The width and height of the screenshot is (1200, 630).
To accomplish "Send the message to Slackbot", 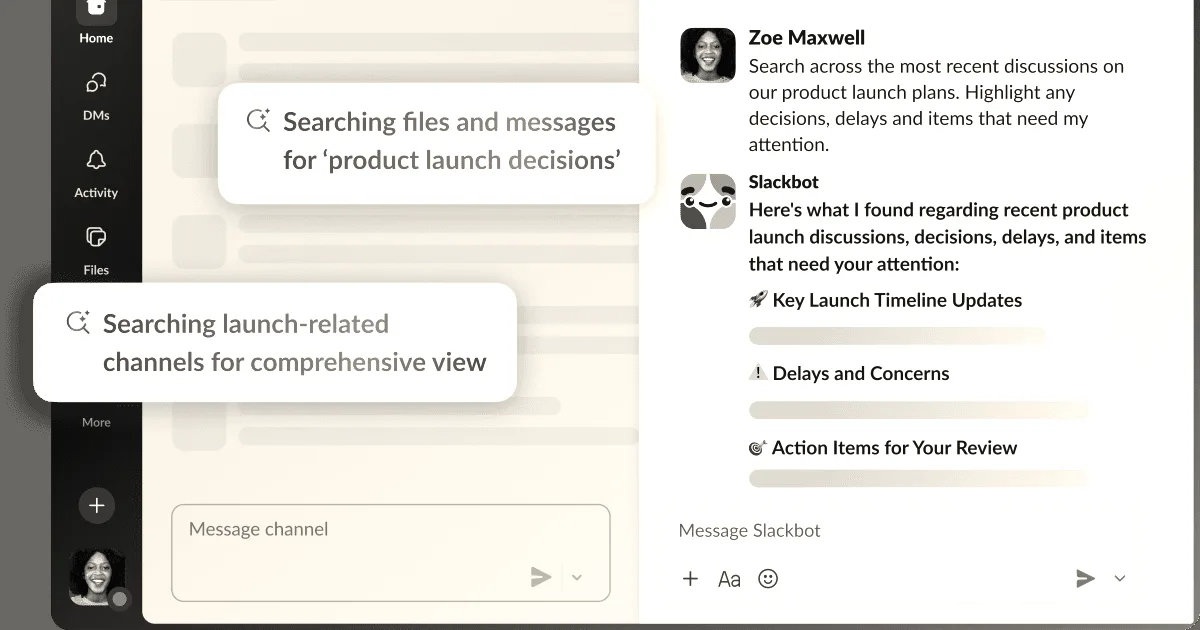I will click(1085, 578).
